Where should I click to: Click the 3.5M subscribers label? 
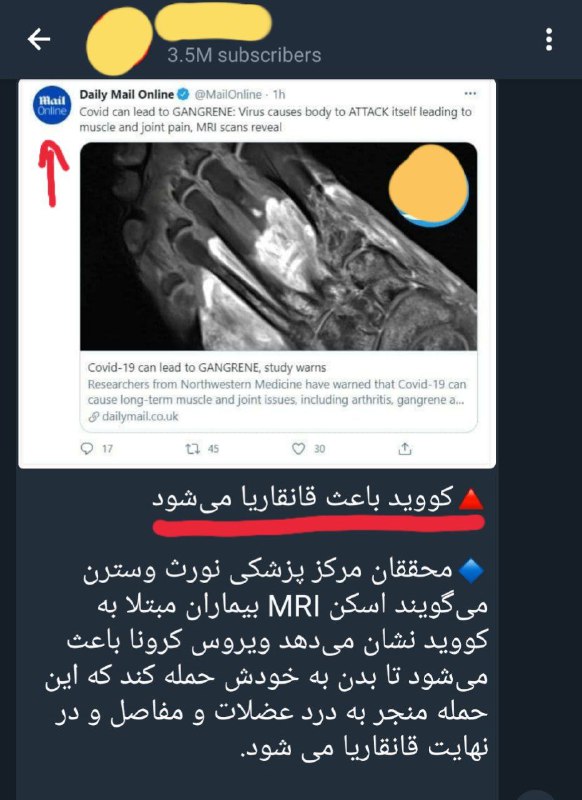(x=244, y=55)
